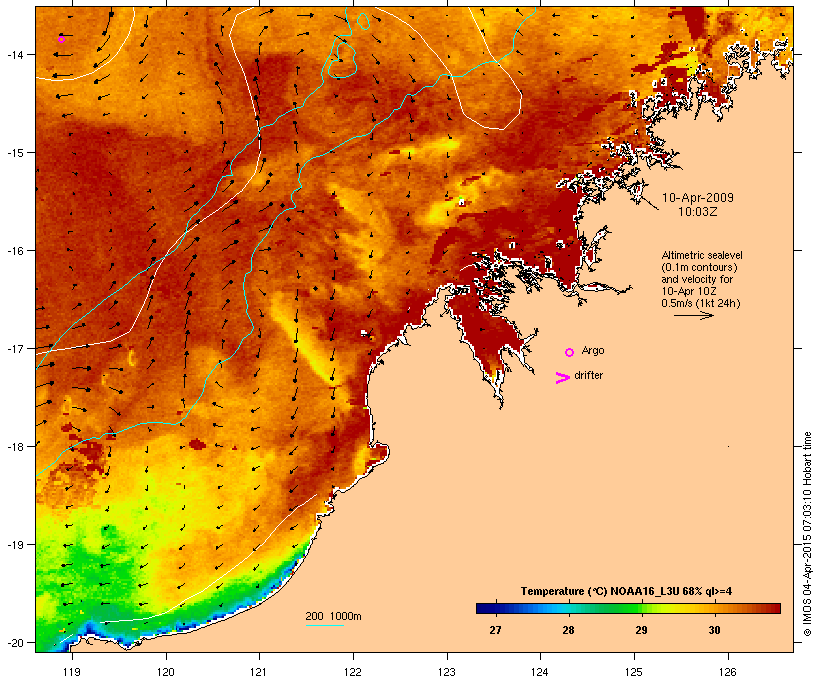820x680 pixels.
Task: Click the 0.5m/s velocity scale arrow
Action: click(693, 315)
